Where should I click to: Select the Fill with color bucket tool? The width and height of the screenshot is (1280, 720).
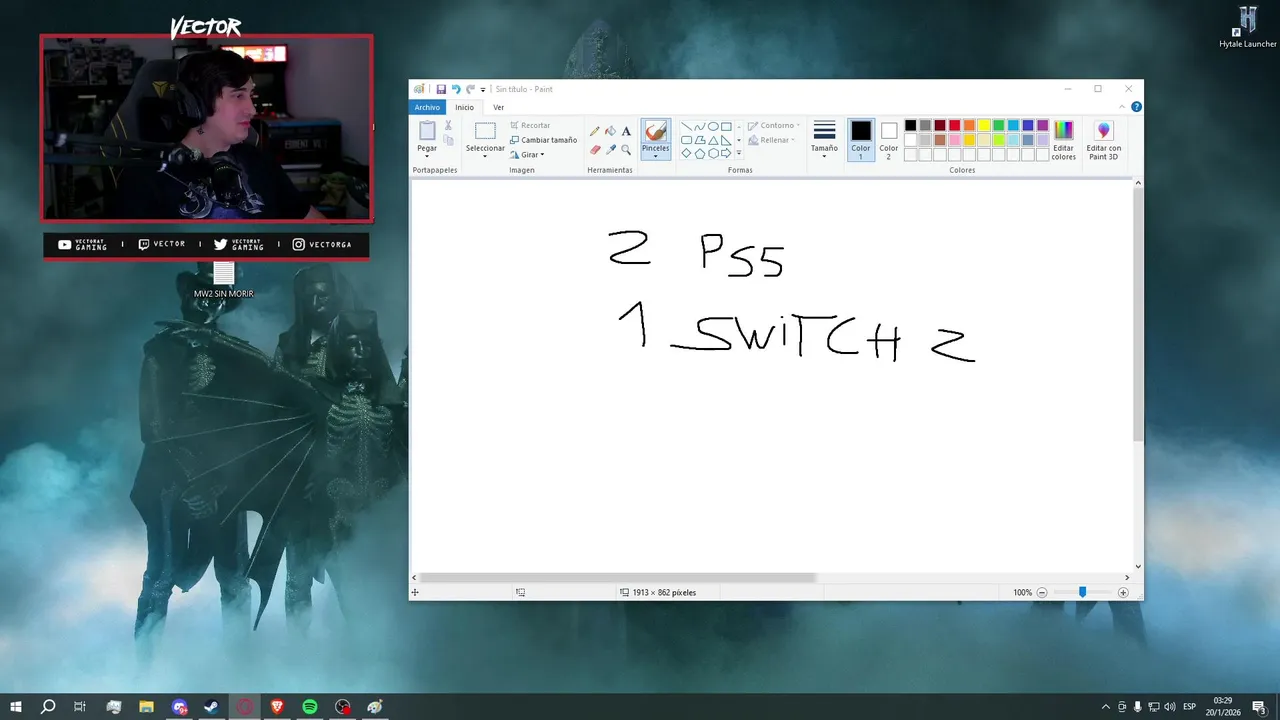coord(610,131)
